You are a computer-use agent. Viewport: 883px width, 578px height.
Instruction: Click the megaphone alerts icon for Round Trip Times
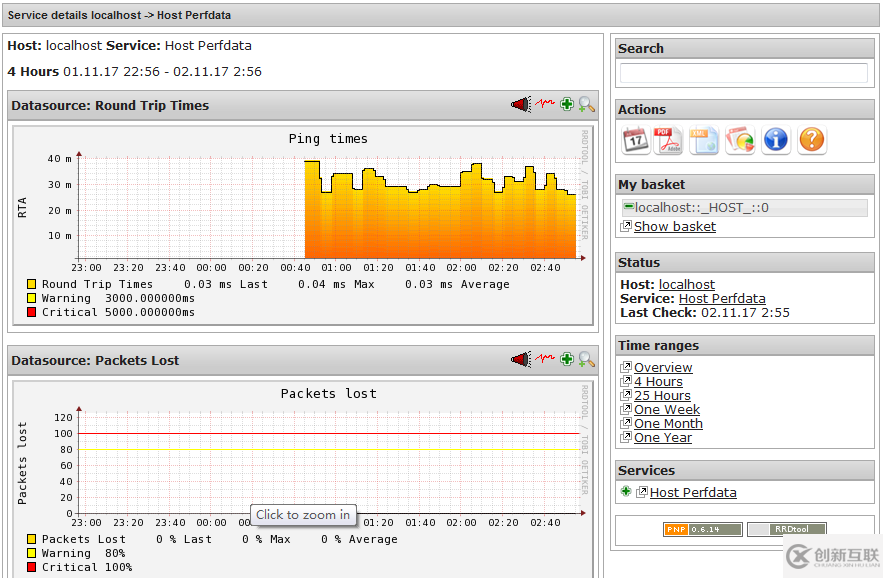coord(521,104)
